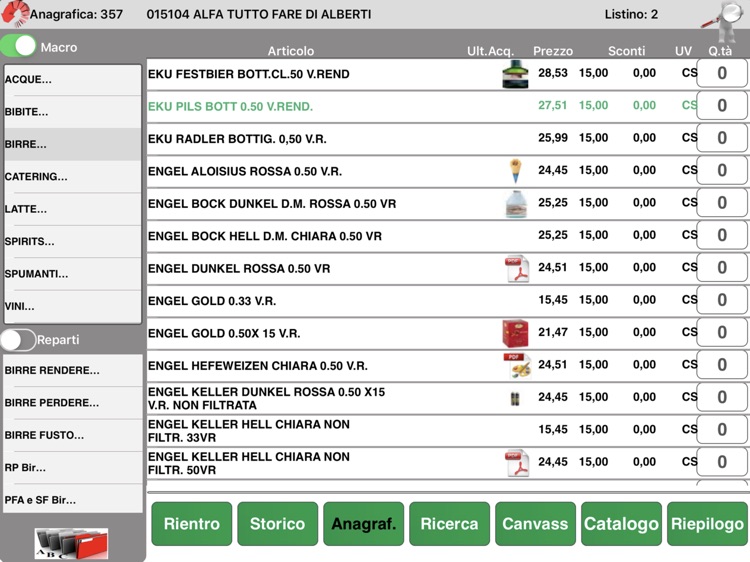The width and height of the screenshot is (750, 562).
Task: Set quantity for EKU RADLER BOTTIG.
Action: click(x=722, y=138)
